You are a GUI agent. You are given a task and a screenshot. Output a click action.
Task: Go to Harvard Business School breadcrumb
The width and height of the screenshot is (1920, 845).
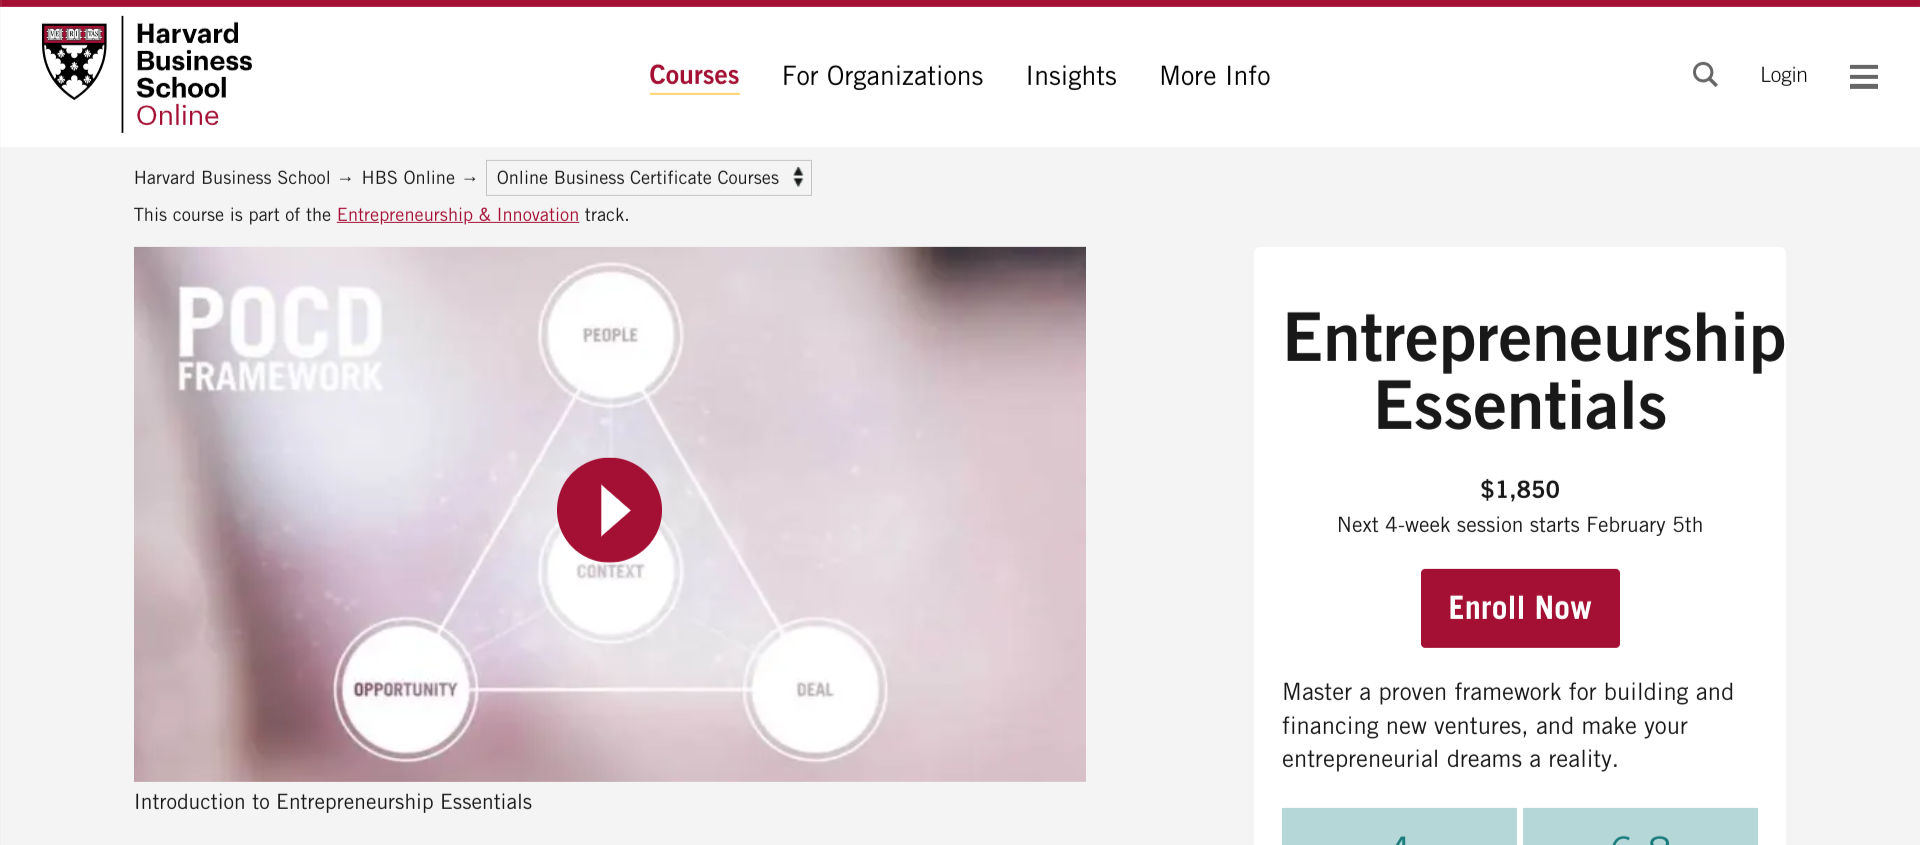pyautogui.click(x=232, y=178)
